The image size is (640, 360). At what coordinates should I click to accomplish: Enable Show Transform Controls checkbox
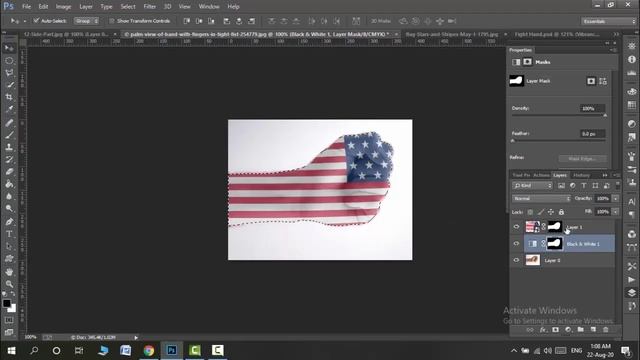tap(112, 21)
